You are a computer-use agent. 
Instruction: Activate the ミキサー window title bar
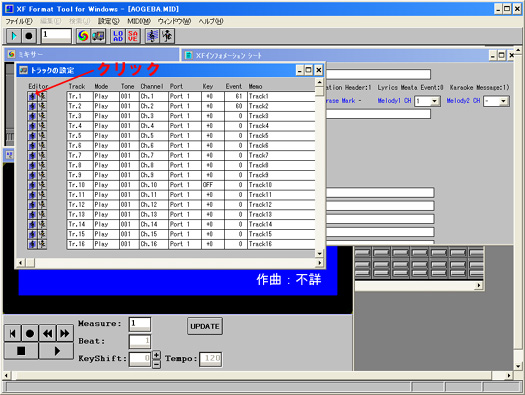click(x=92, y=54)
